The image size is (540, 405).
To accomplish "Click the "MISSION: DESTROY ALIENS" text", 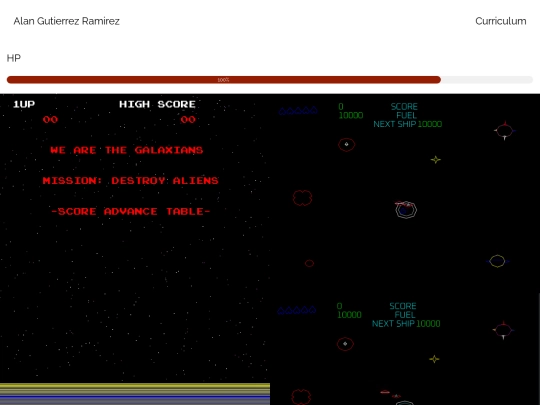I will pyautogui.click(x=131, y=180).
